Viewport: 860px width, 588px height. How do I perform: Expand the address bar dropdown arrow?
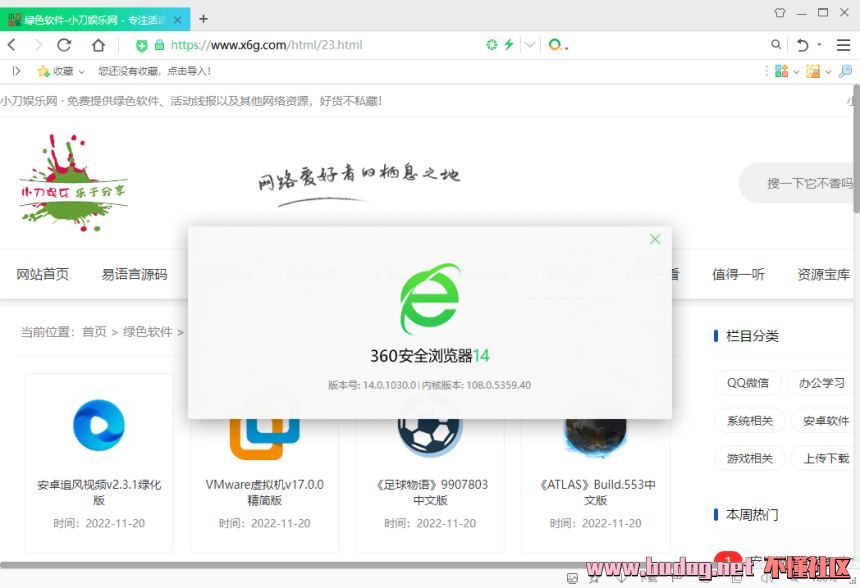[x=530, y=45]
